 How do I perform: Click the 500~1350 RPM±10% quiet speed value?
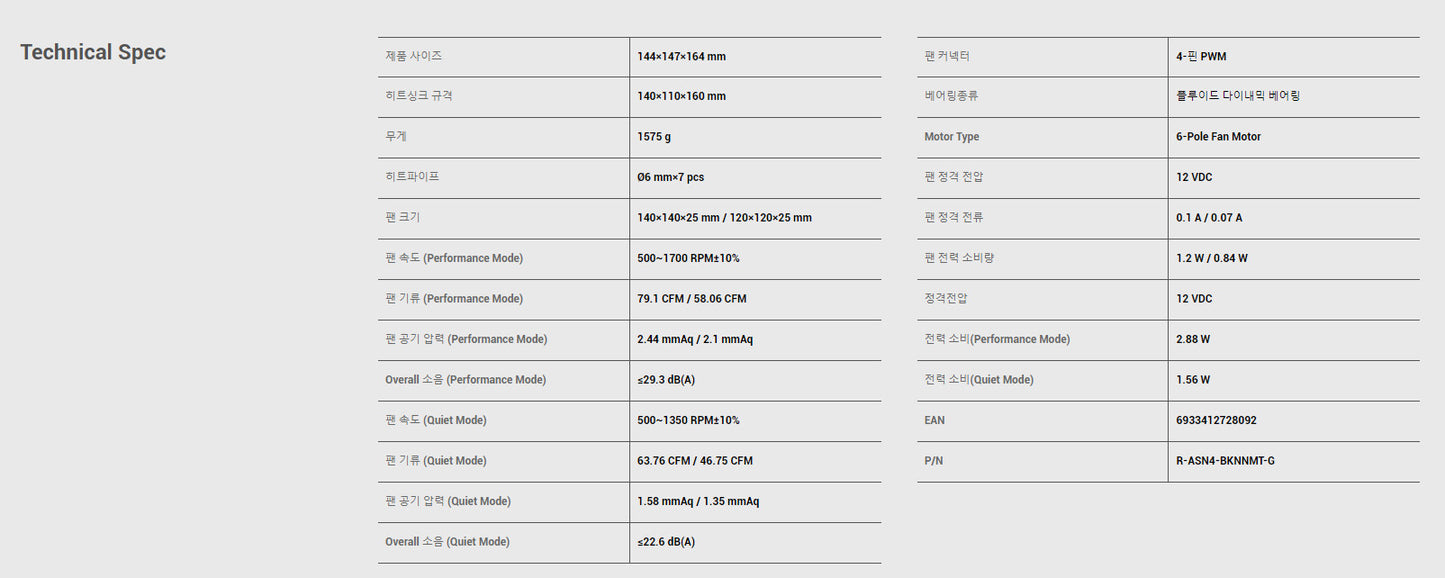[688, 421]
